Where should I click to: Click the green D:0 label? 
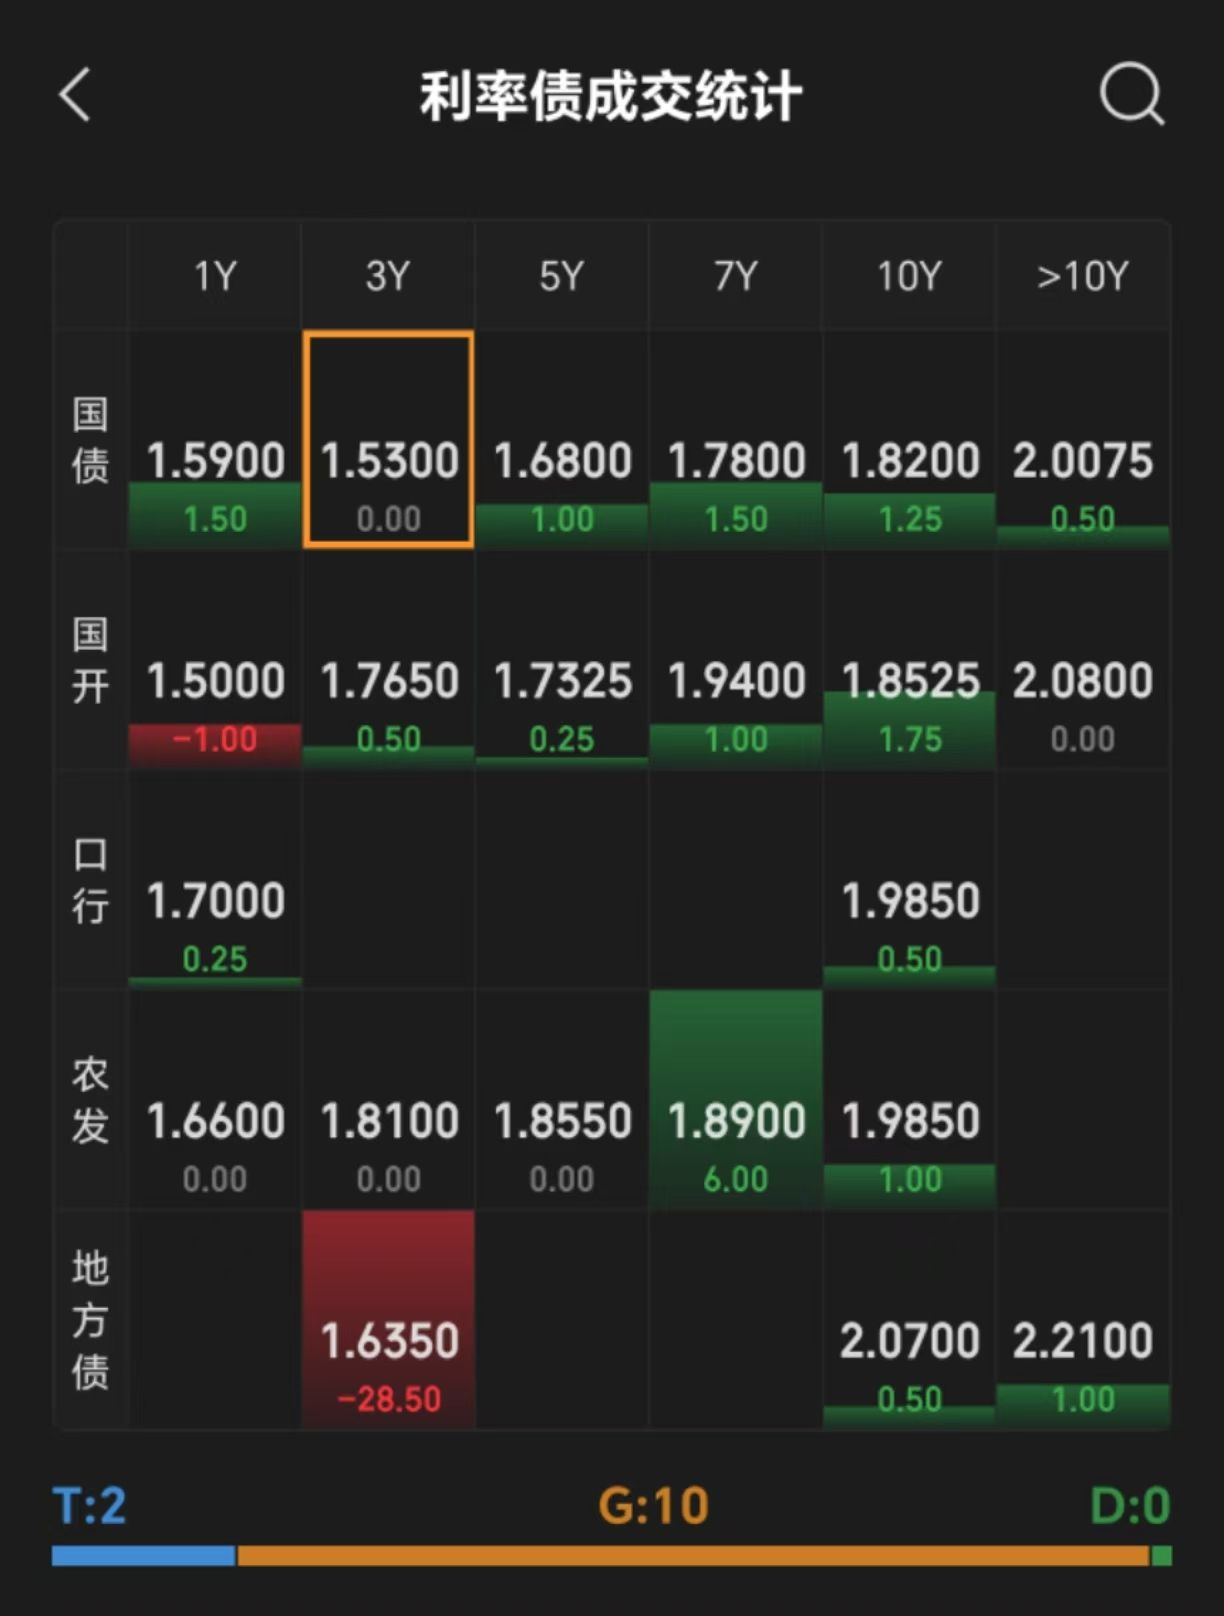click(x=1130, y=1505)
